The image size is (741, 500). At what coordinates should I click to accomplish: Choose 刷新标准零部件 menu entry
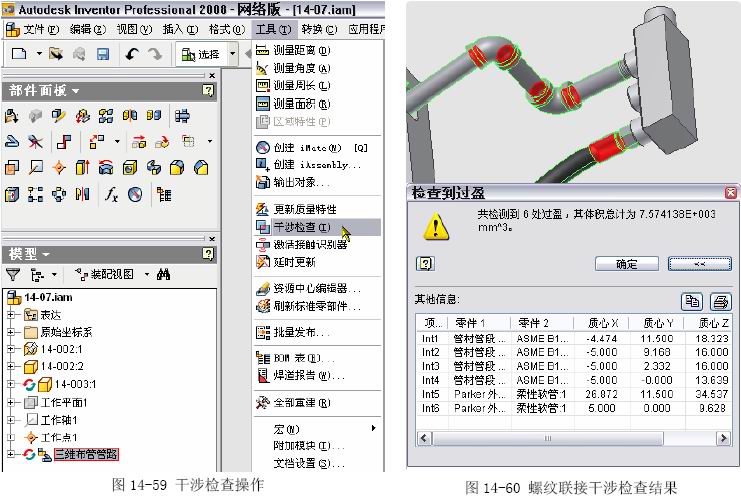coord(317,306)
